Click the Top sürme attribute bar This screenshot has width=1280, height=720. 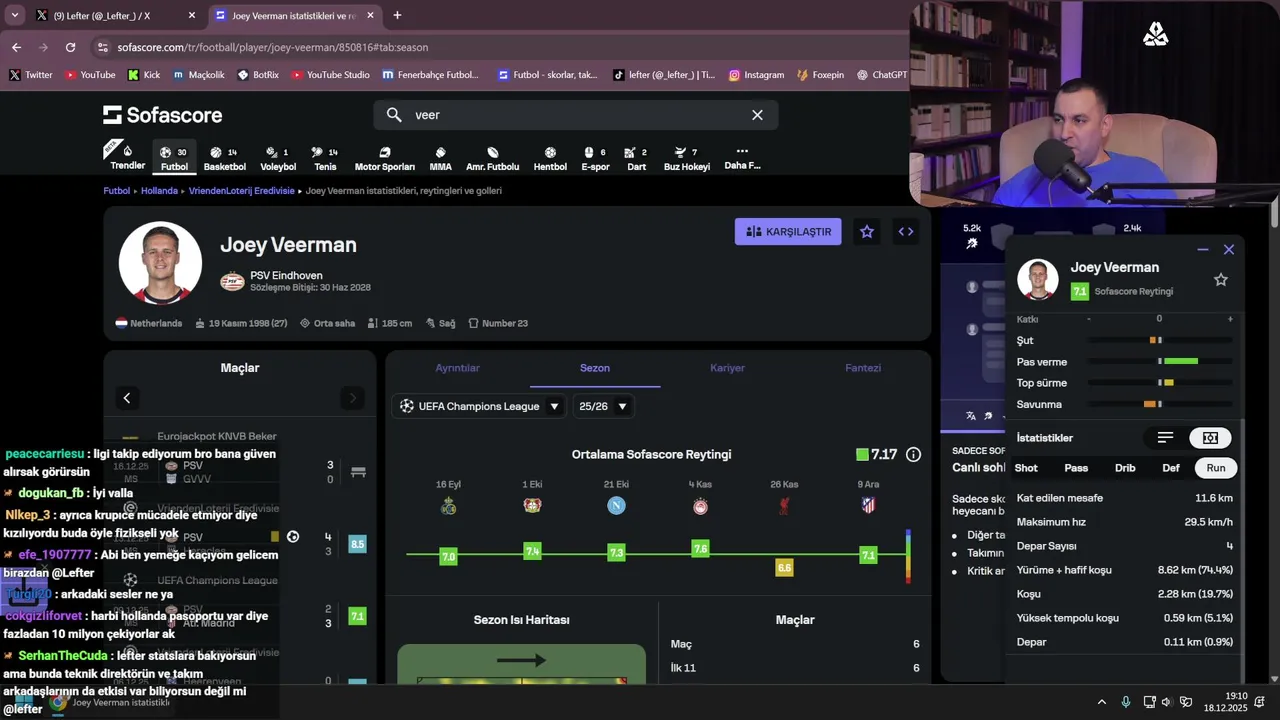[1158, 383]
